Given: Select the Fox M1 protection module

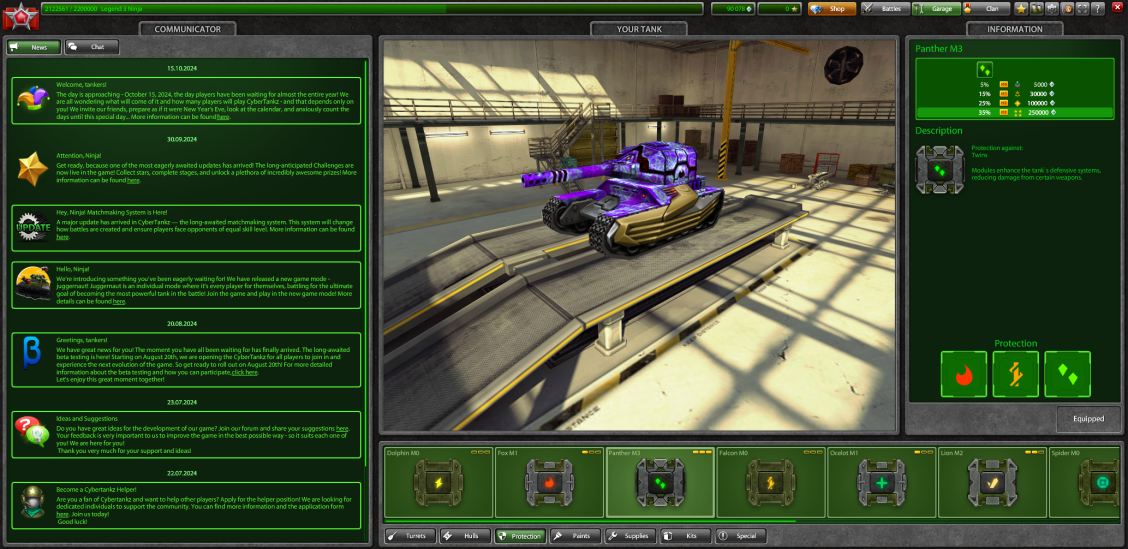Looking at the screenshot, I should (x=548, y=482).
